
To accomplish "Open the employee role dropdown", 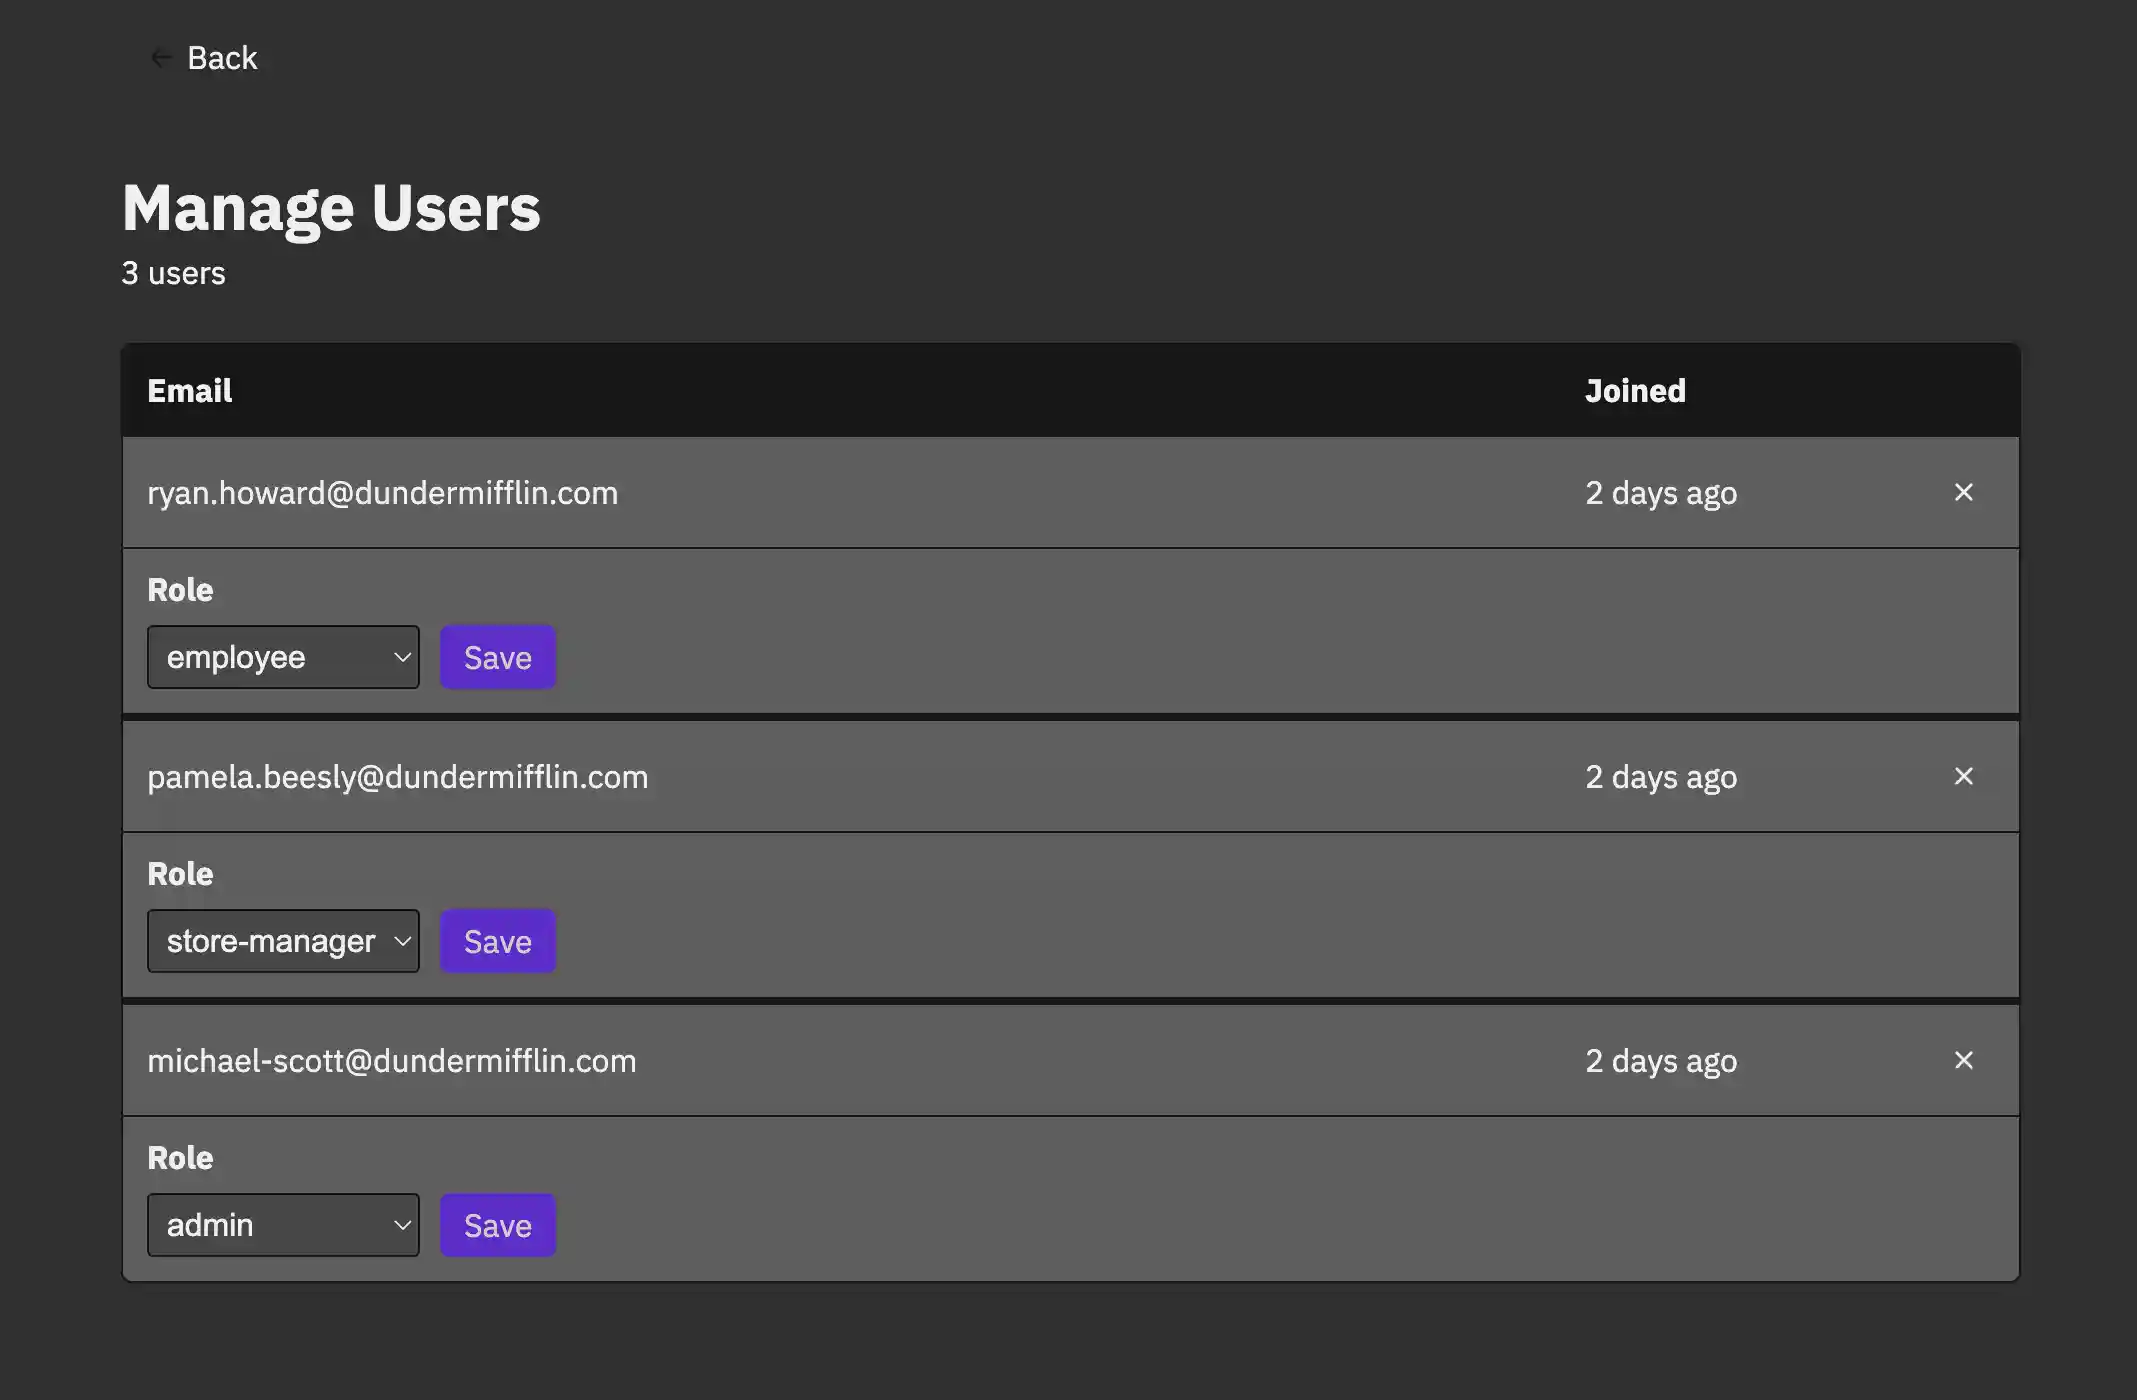I will coord(283,657).
